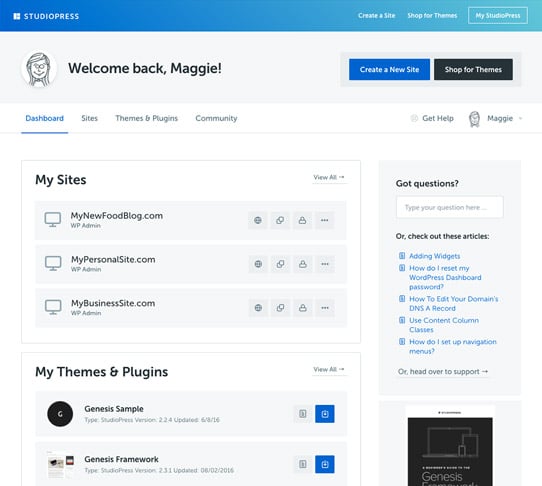The image size is (542, 486).
Task: Open globe icon for MyBusinessSite.com
Action: coord(258,308)
